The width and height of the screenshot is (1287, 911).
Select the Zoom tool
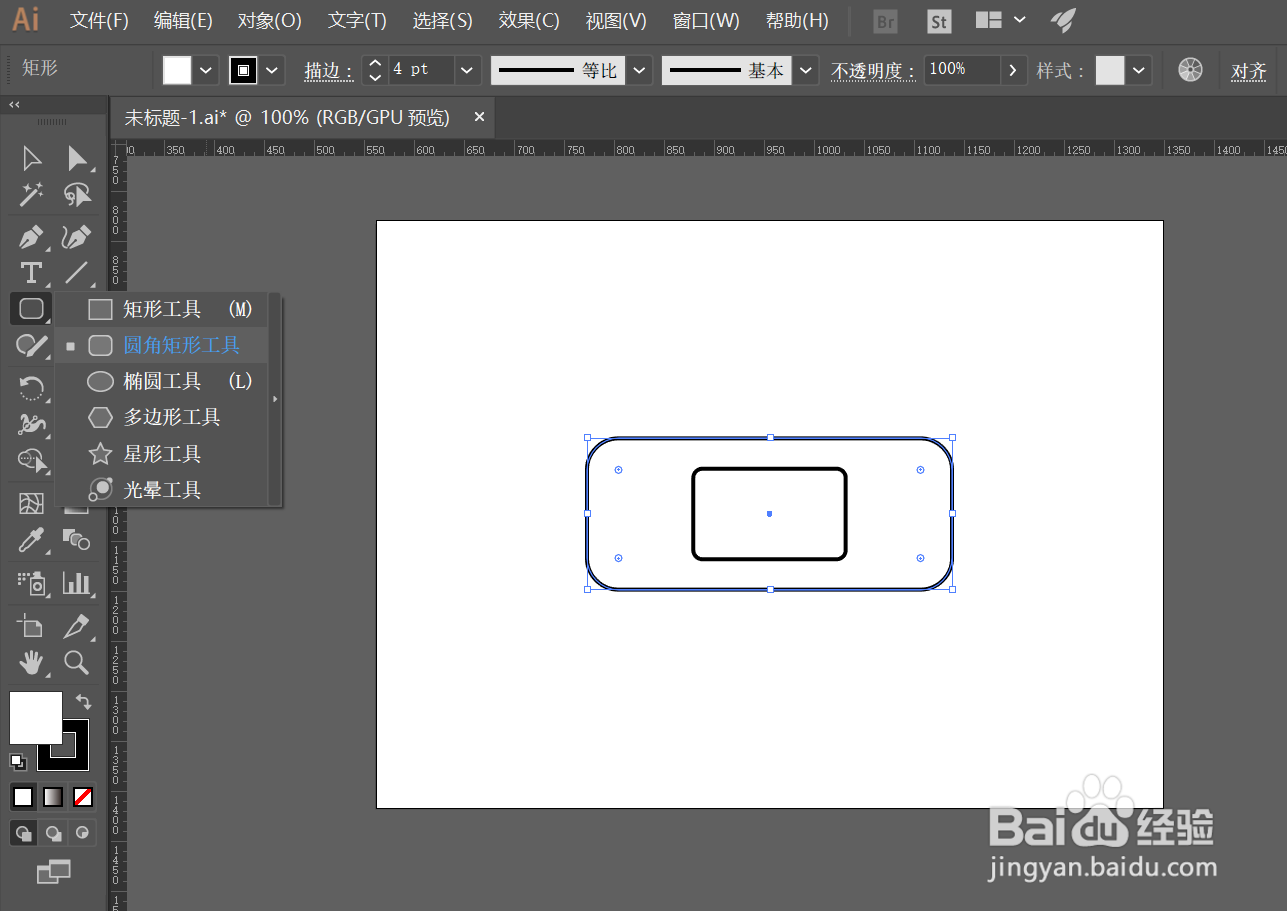(77, 662)
